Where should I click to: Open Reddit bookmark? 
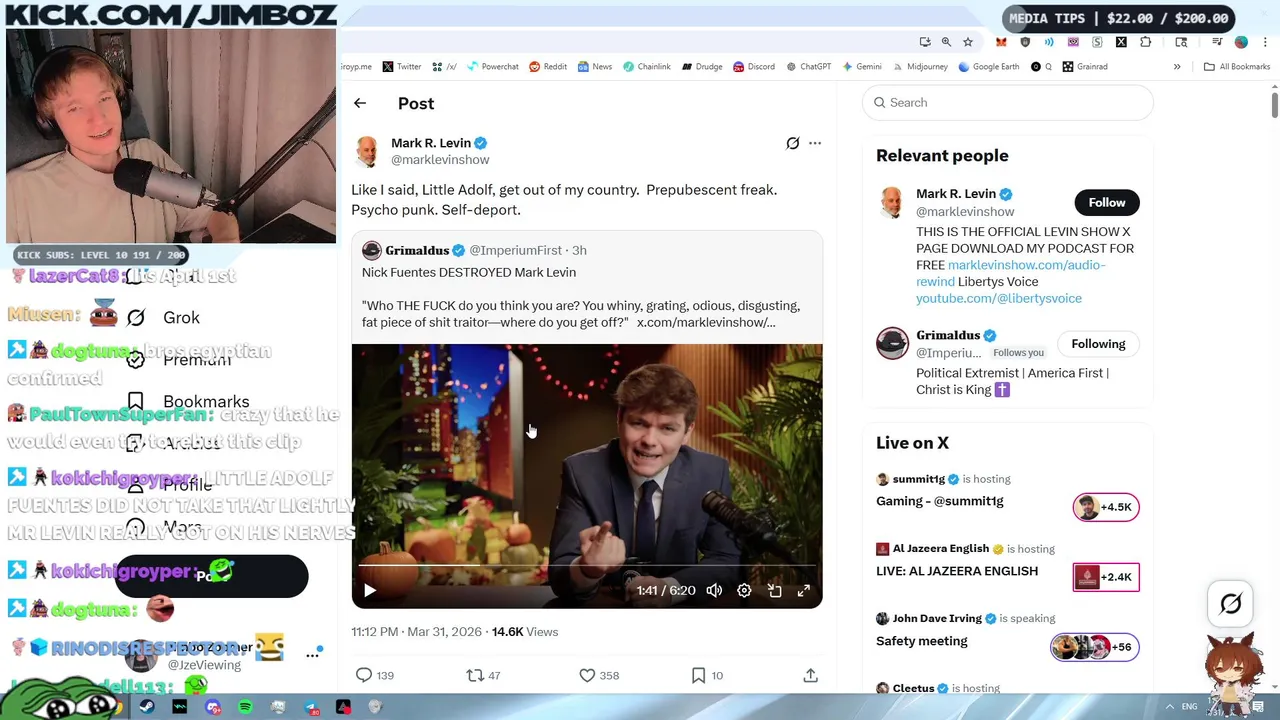pos(548,67)
